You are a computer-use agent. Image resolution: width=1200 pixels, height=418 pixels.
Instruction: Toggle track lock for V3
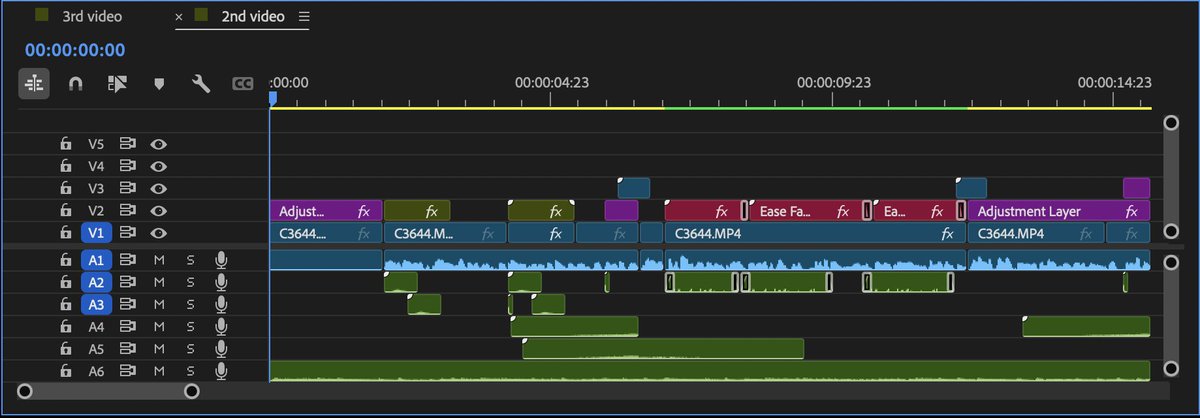tap(65, 188)
